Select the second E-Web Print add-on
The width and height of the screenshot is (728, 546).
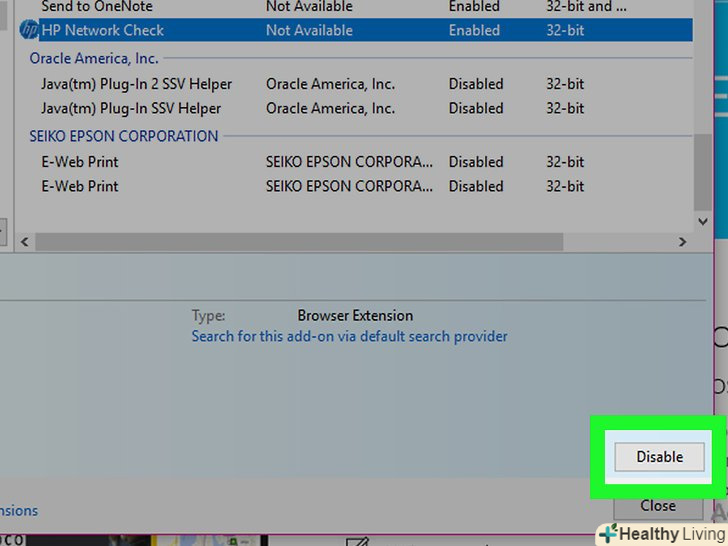(x=366, y=186)
